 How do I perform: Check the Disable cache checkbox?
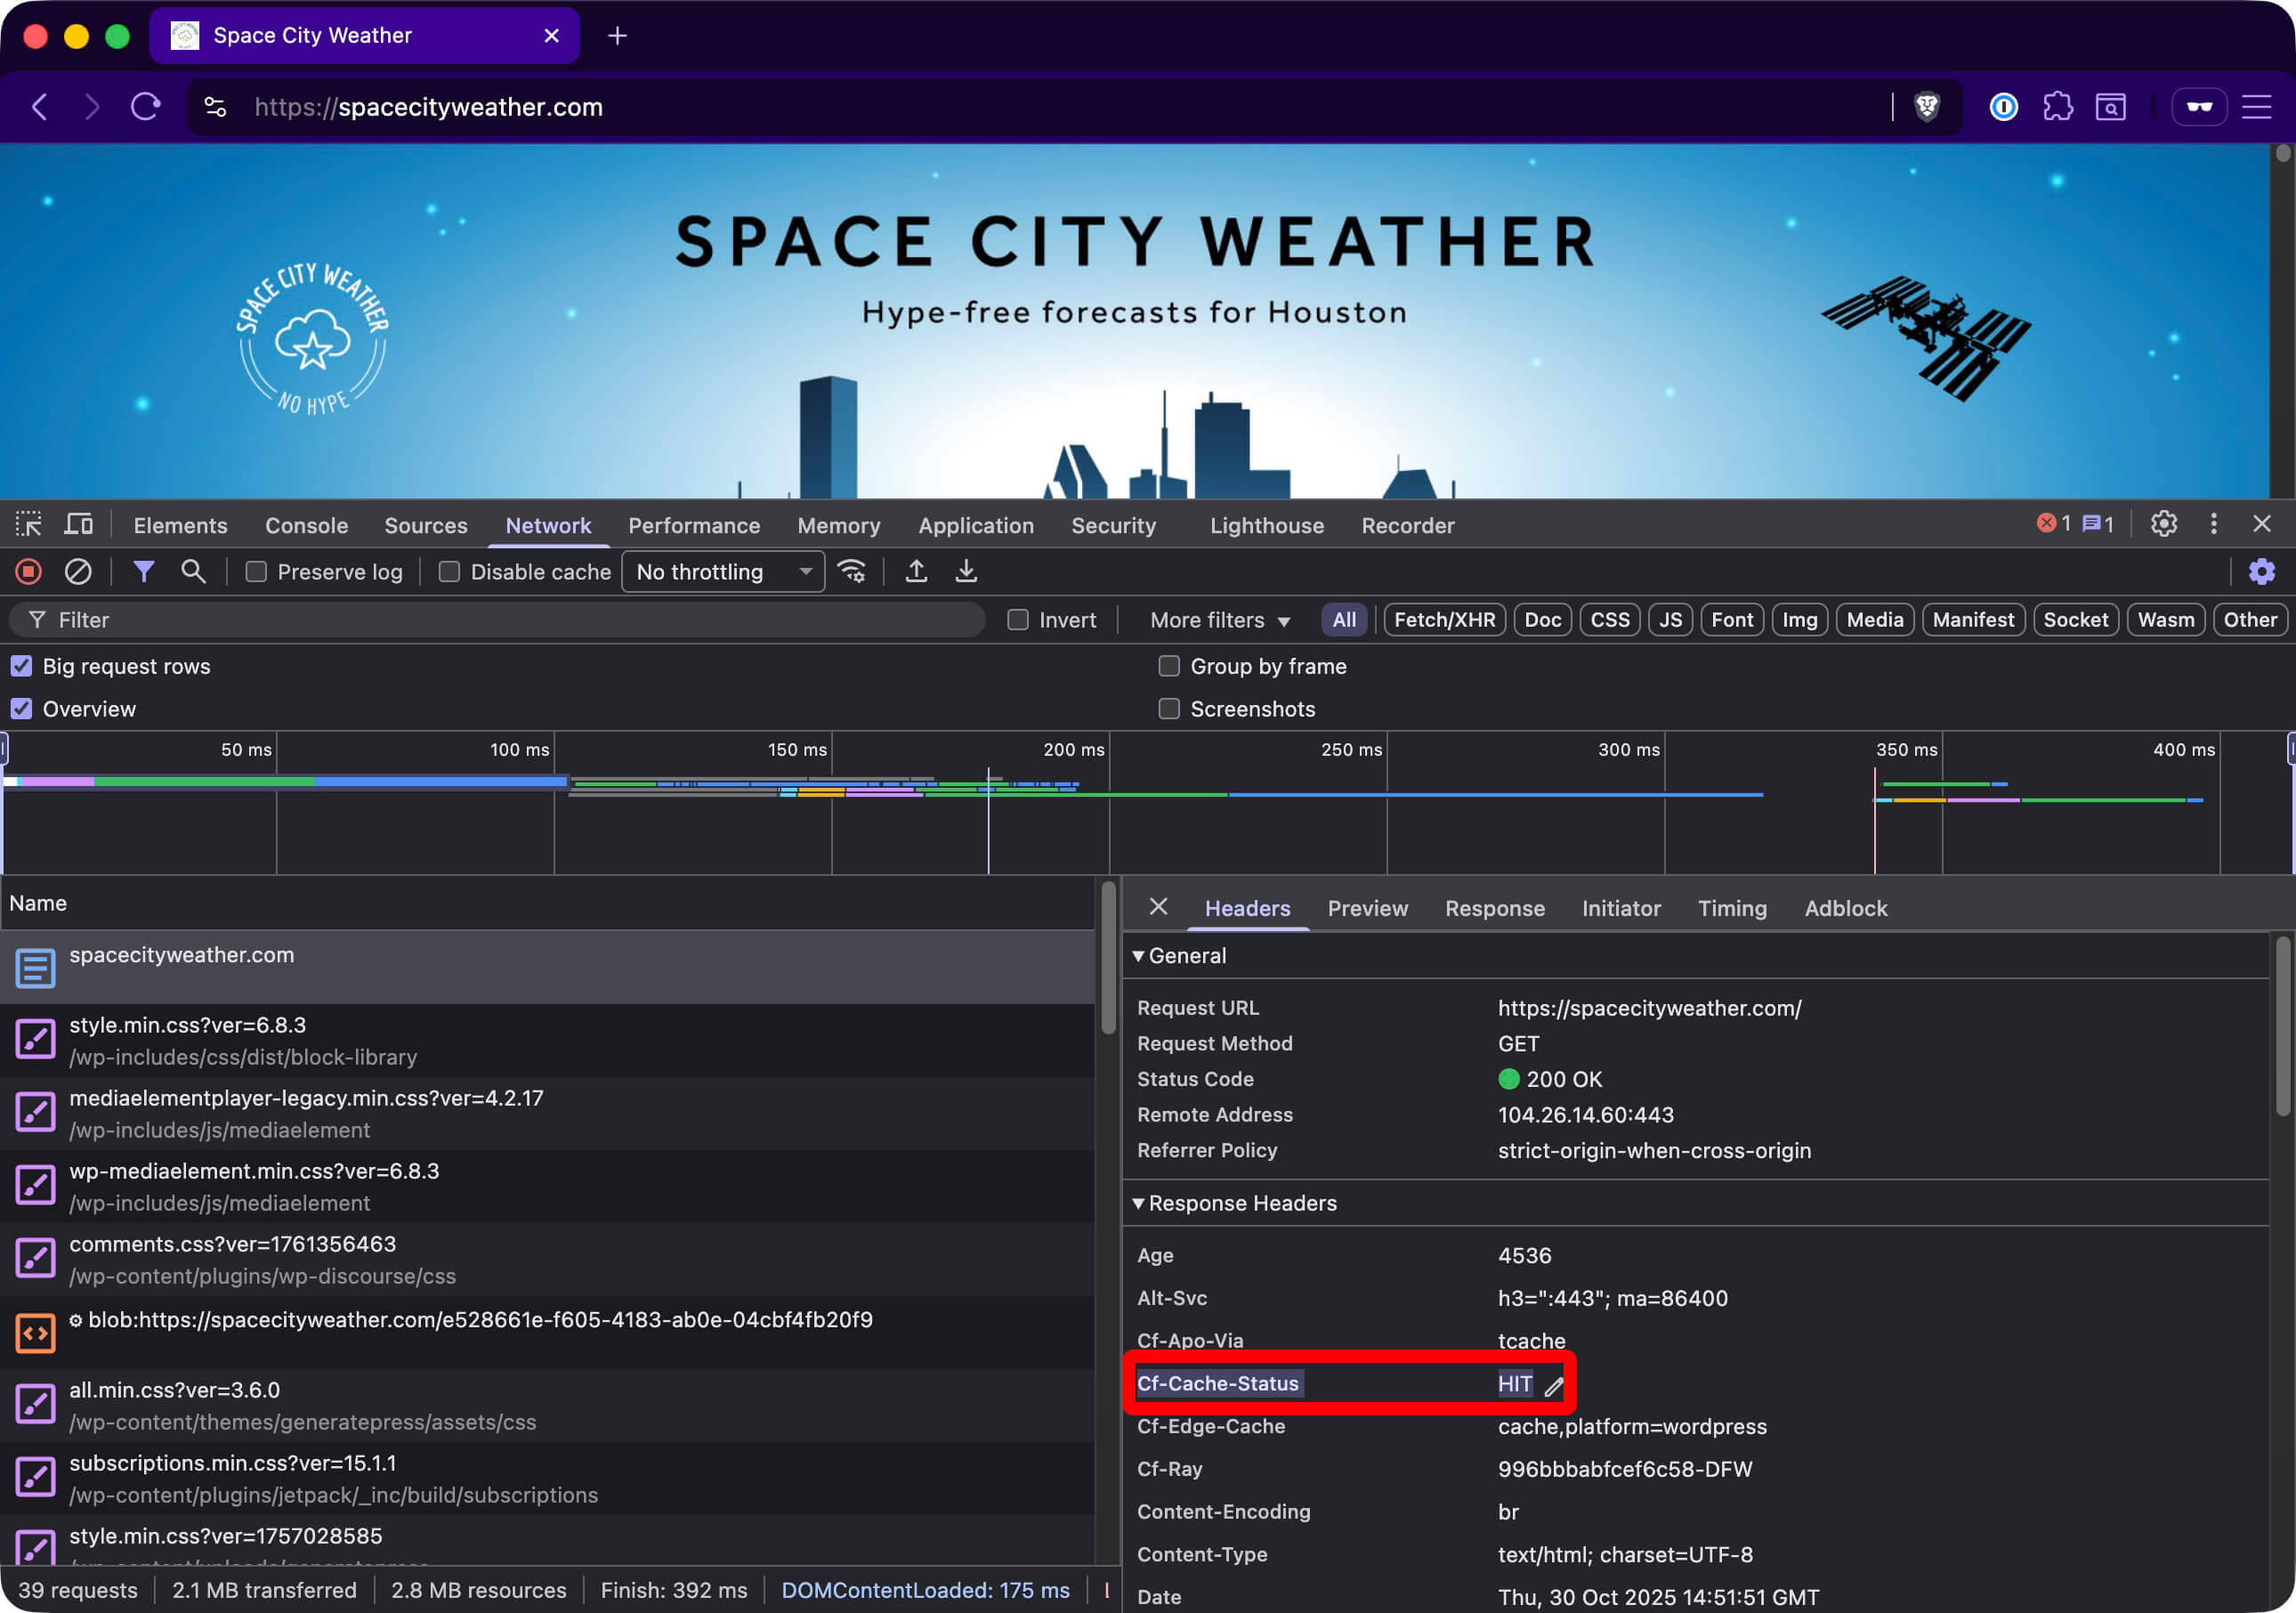pyautogui.click(x=450, y=571)
